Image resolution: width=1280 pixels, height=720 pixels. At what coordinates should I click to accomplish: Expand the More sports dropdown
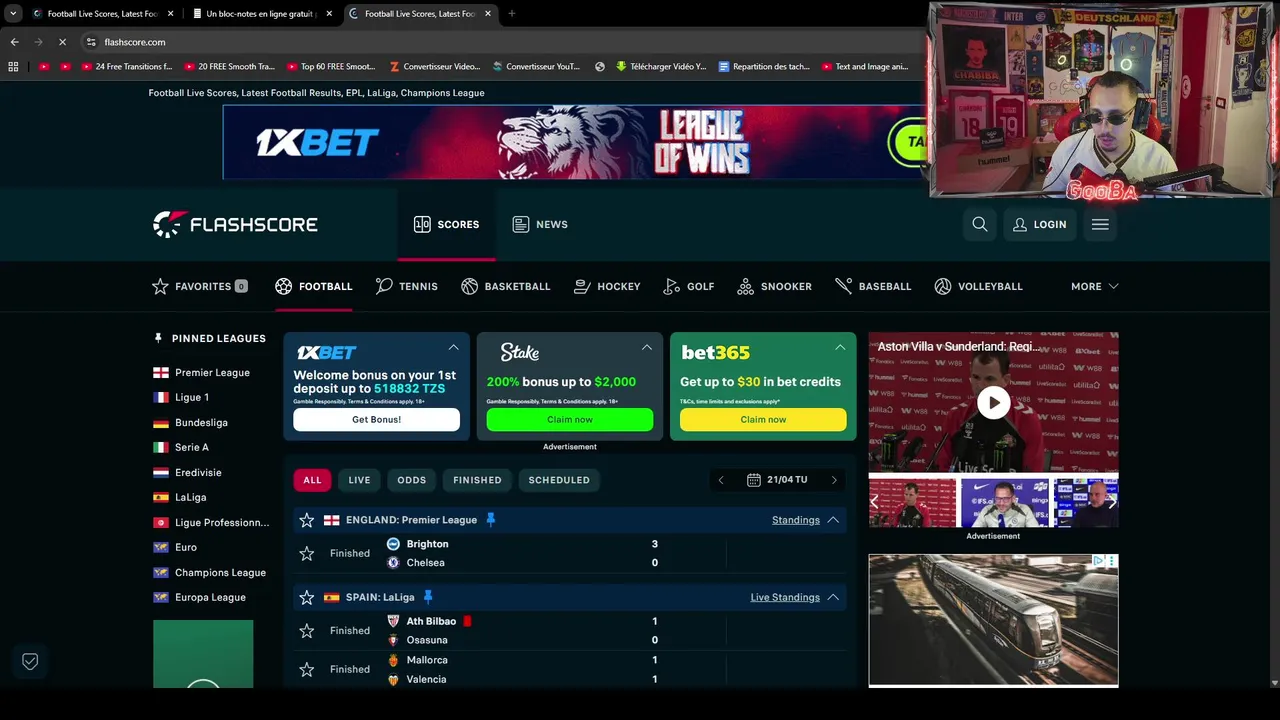tap(1094, 286)
